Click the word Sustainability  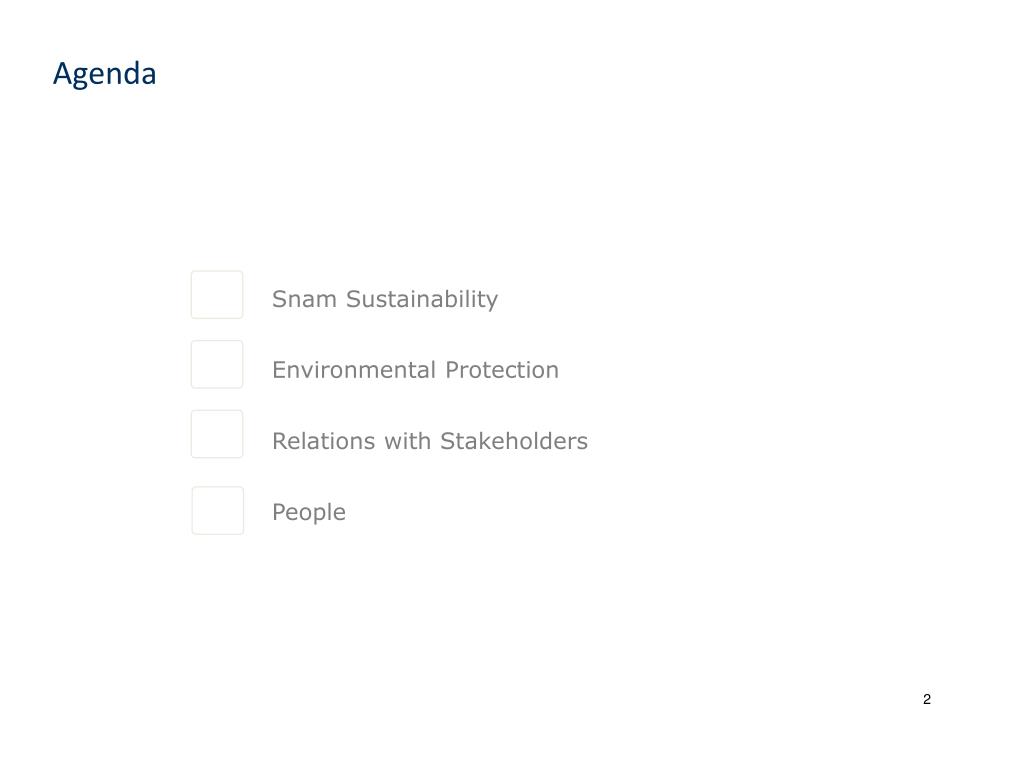[422, 300]
